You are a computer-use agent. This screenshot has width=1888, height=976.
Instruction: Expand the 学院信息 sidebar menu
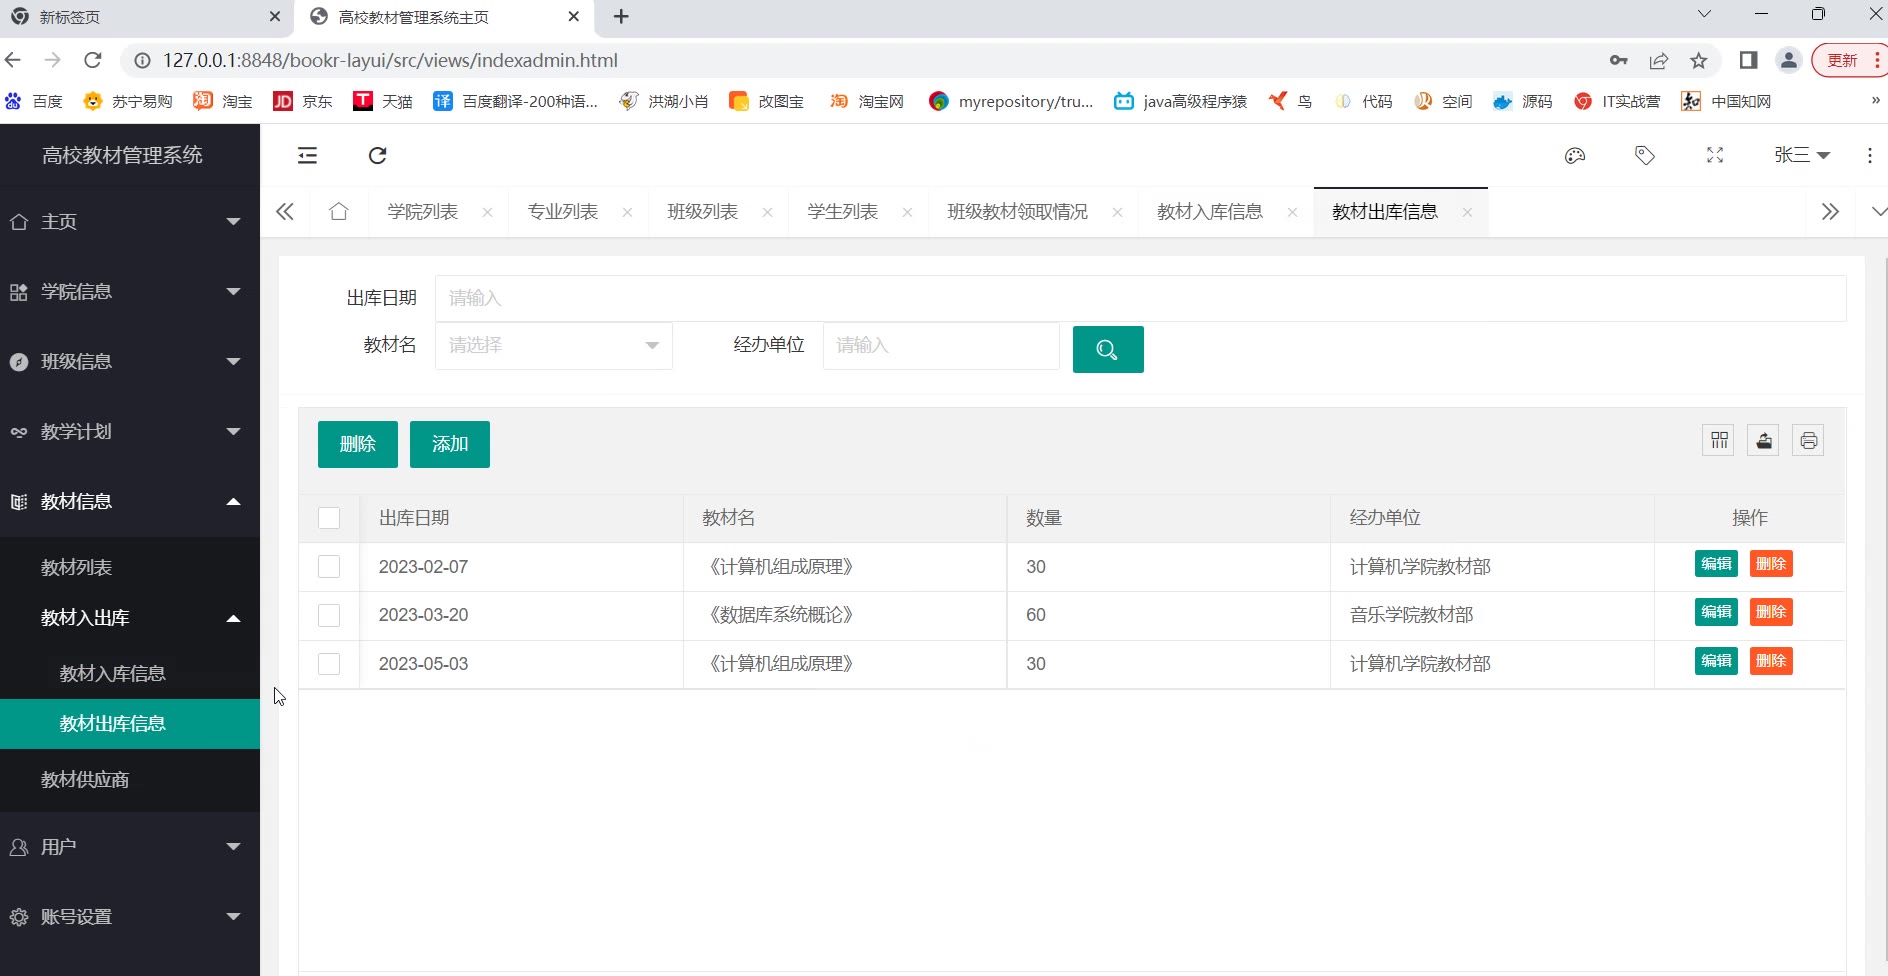coord(130,291)
